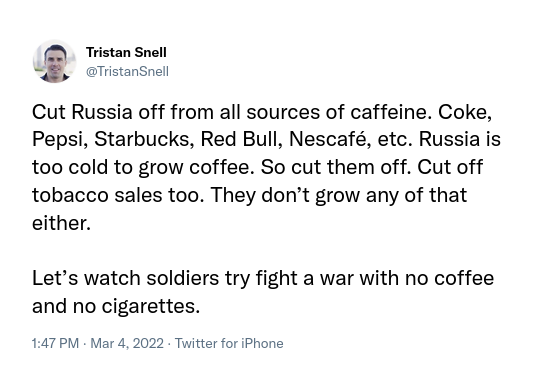Open Tristan Snell's profile picture
Viewport: 545px width, 386px height.
55,61
